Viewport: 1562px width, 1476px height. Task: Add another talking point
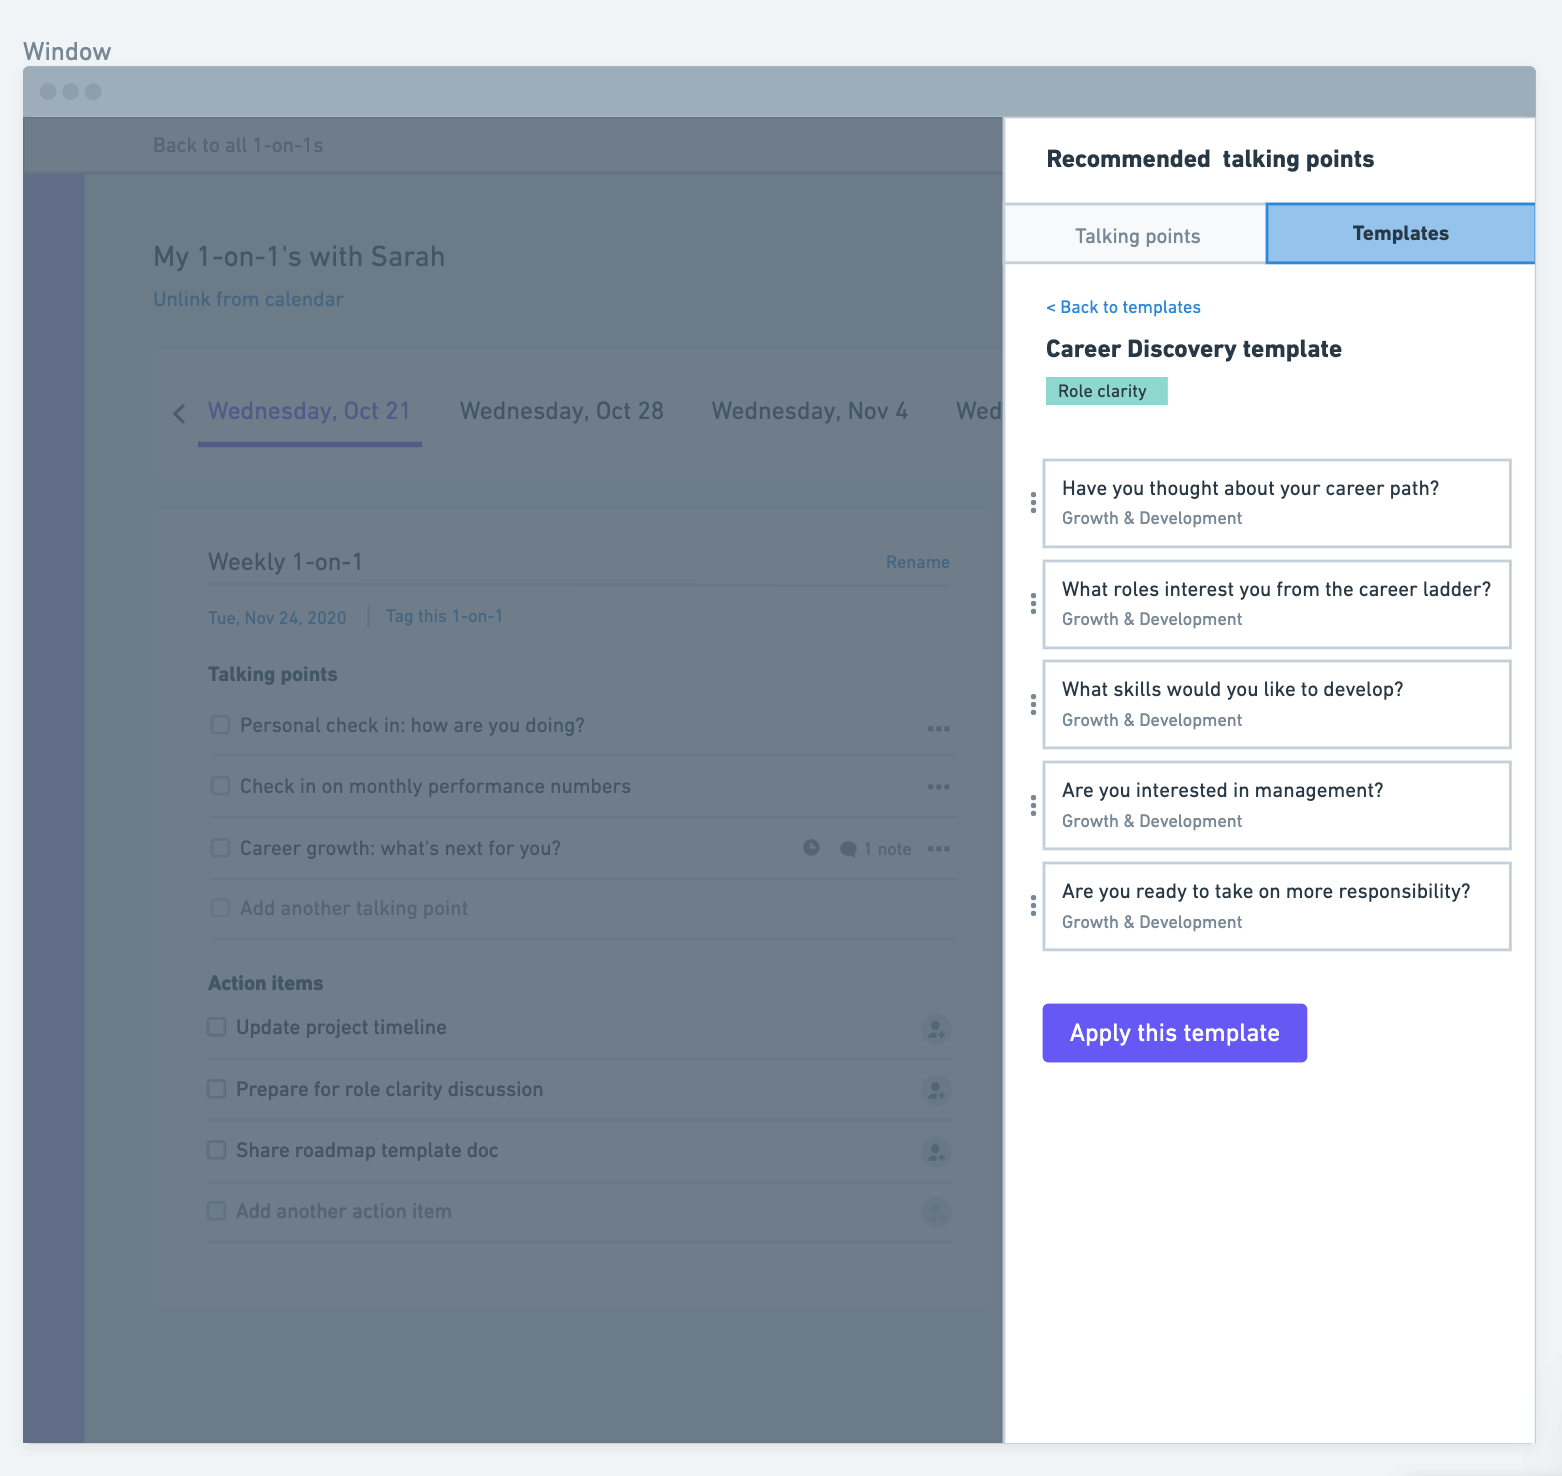coord(353,908)
